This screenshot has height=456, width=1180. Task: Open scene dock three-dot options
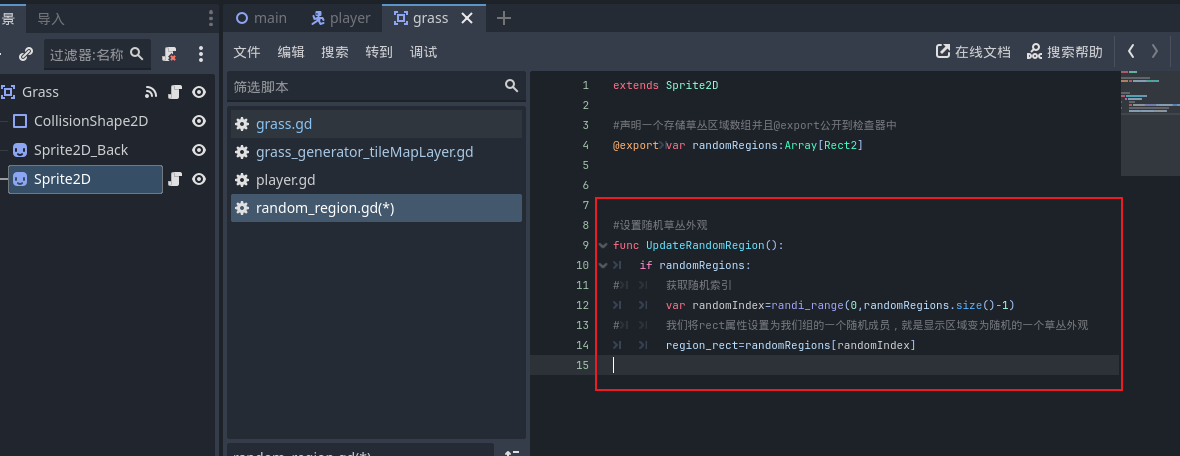coord(211,19)
